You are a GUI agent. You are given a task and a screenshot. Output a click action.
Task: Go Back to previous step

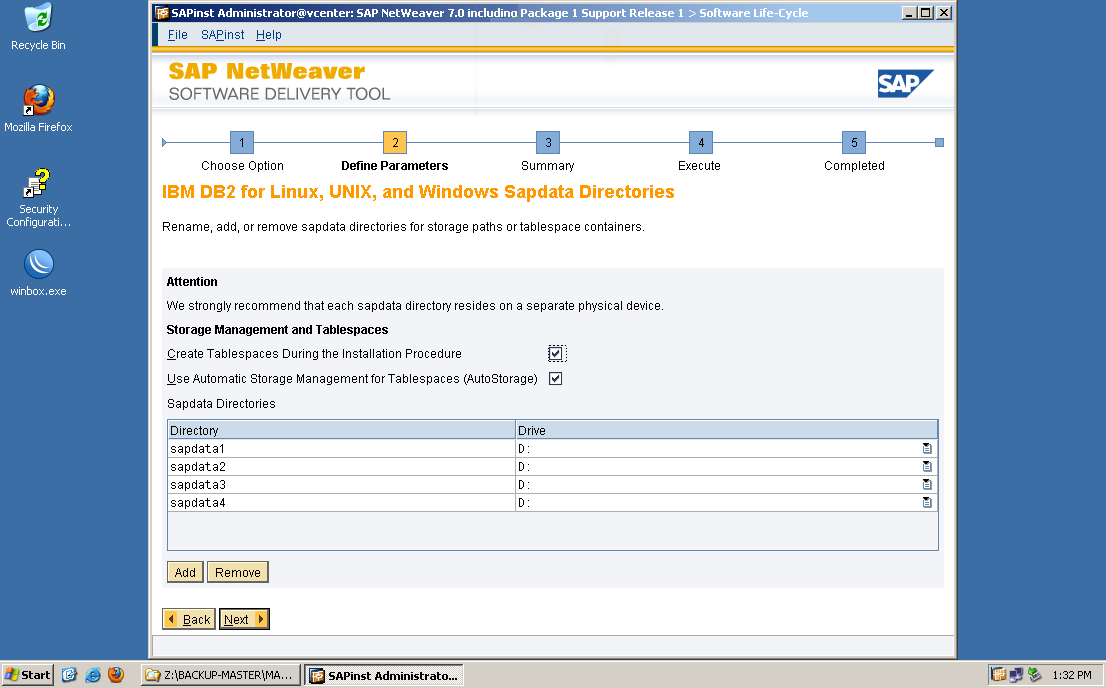pyautogui.click(x=189, y=619)
